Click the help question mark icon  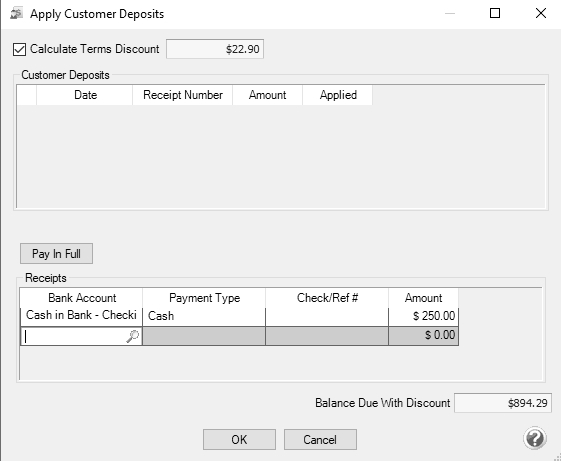click(x=535, y=438)
